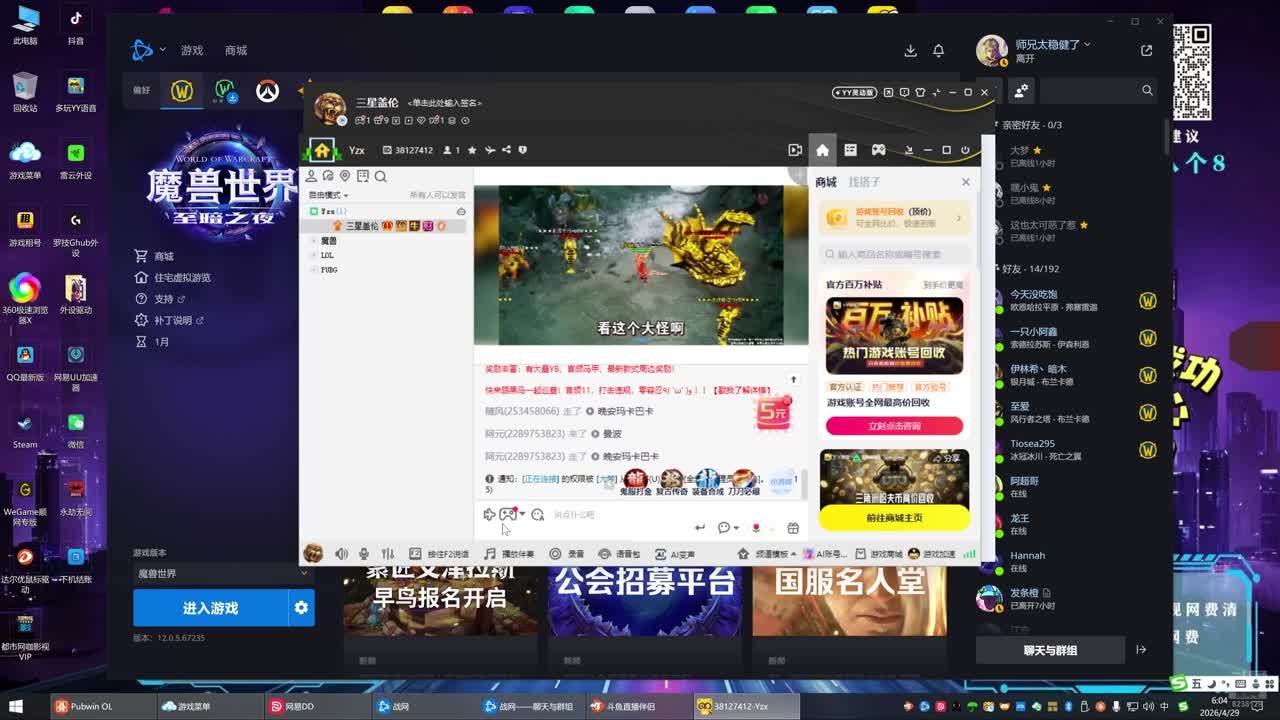Click the yellow 前往商城主页 button
1280x720 pixels.
(894, 518)
